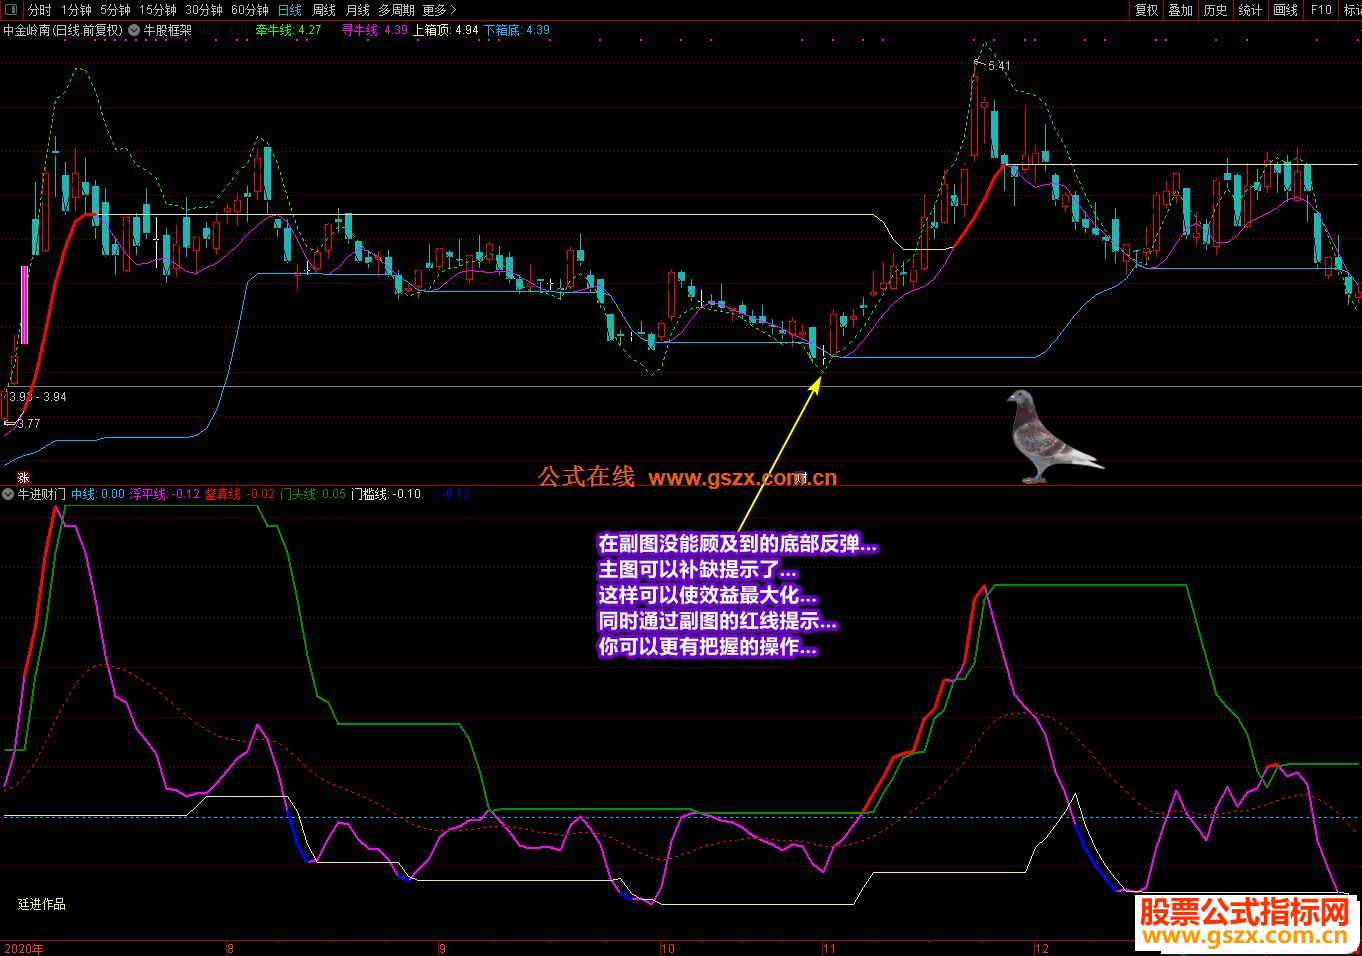
Task: Click the month 11 marker on the time axis
Action: (x=829, y=948)
